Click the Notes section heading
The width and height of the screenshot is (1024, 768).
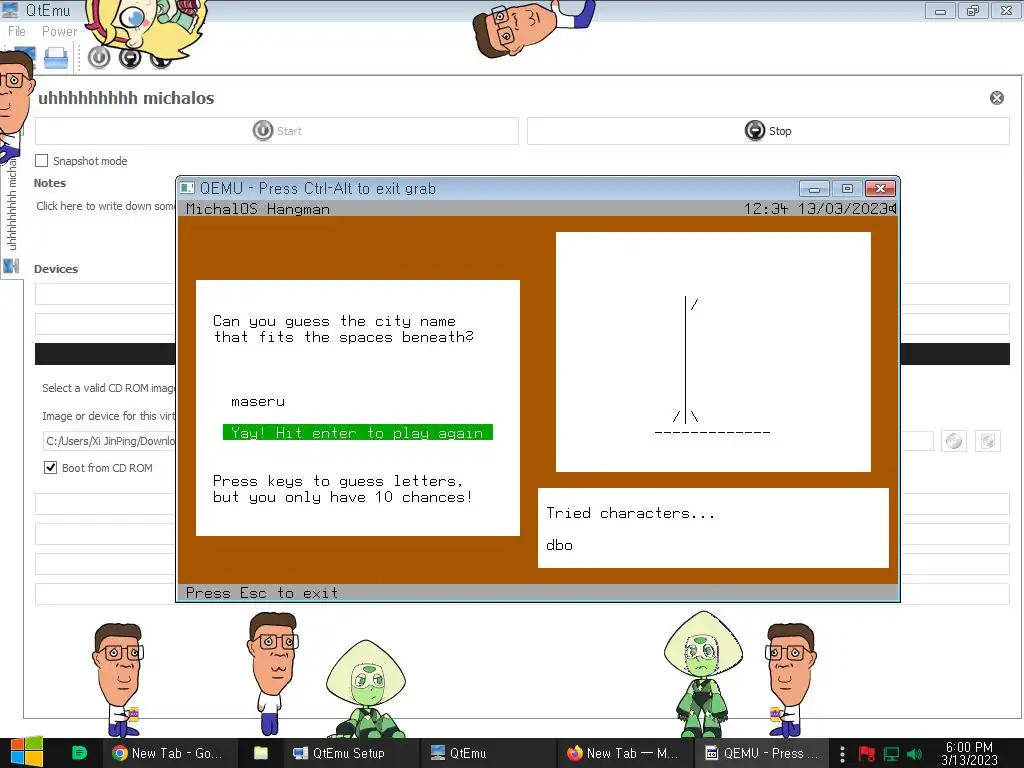pyautogui.click(x=50, y=183)
